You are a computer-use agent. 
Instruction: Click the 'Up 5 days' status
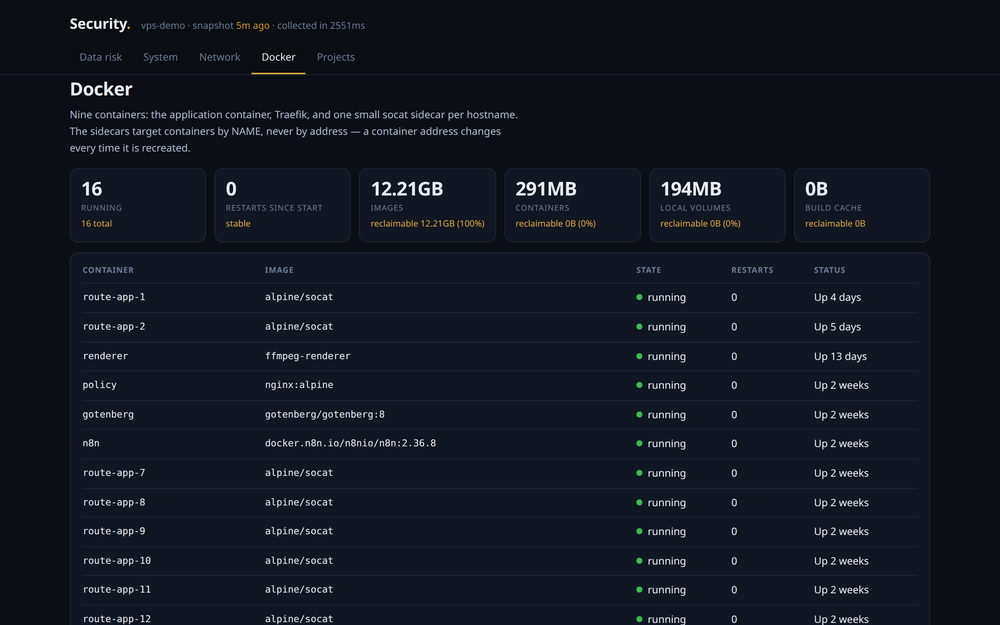[837, 327]
